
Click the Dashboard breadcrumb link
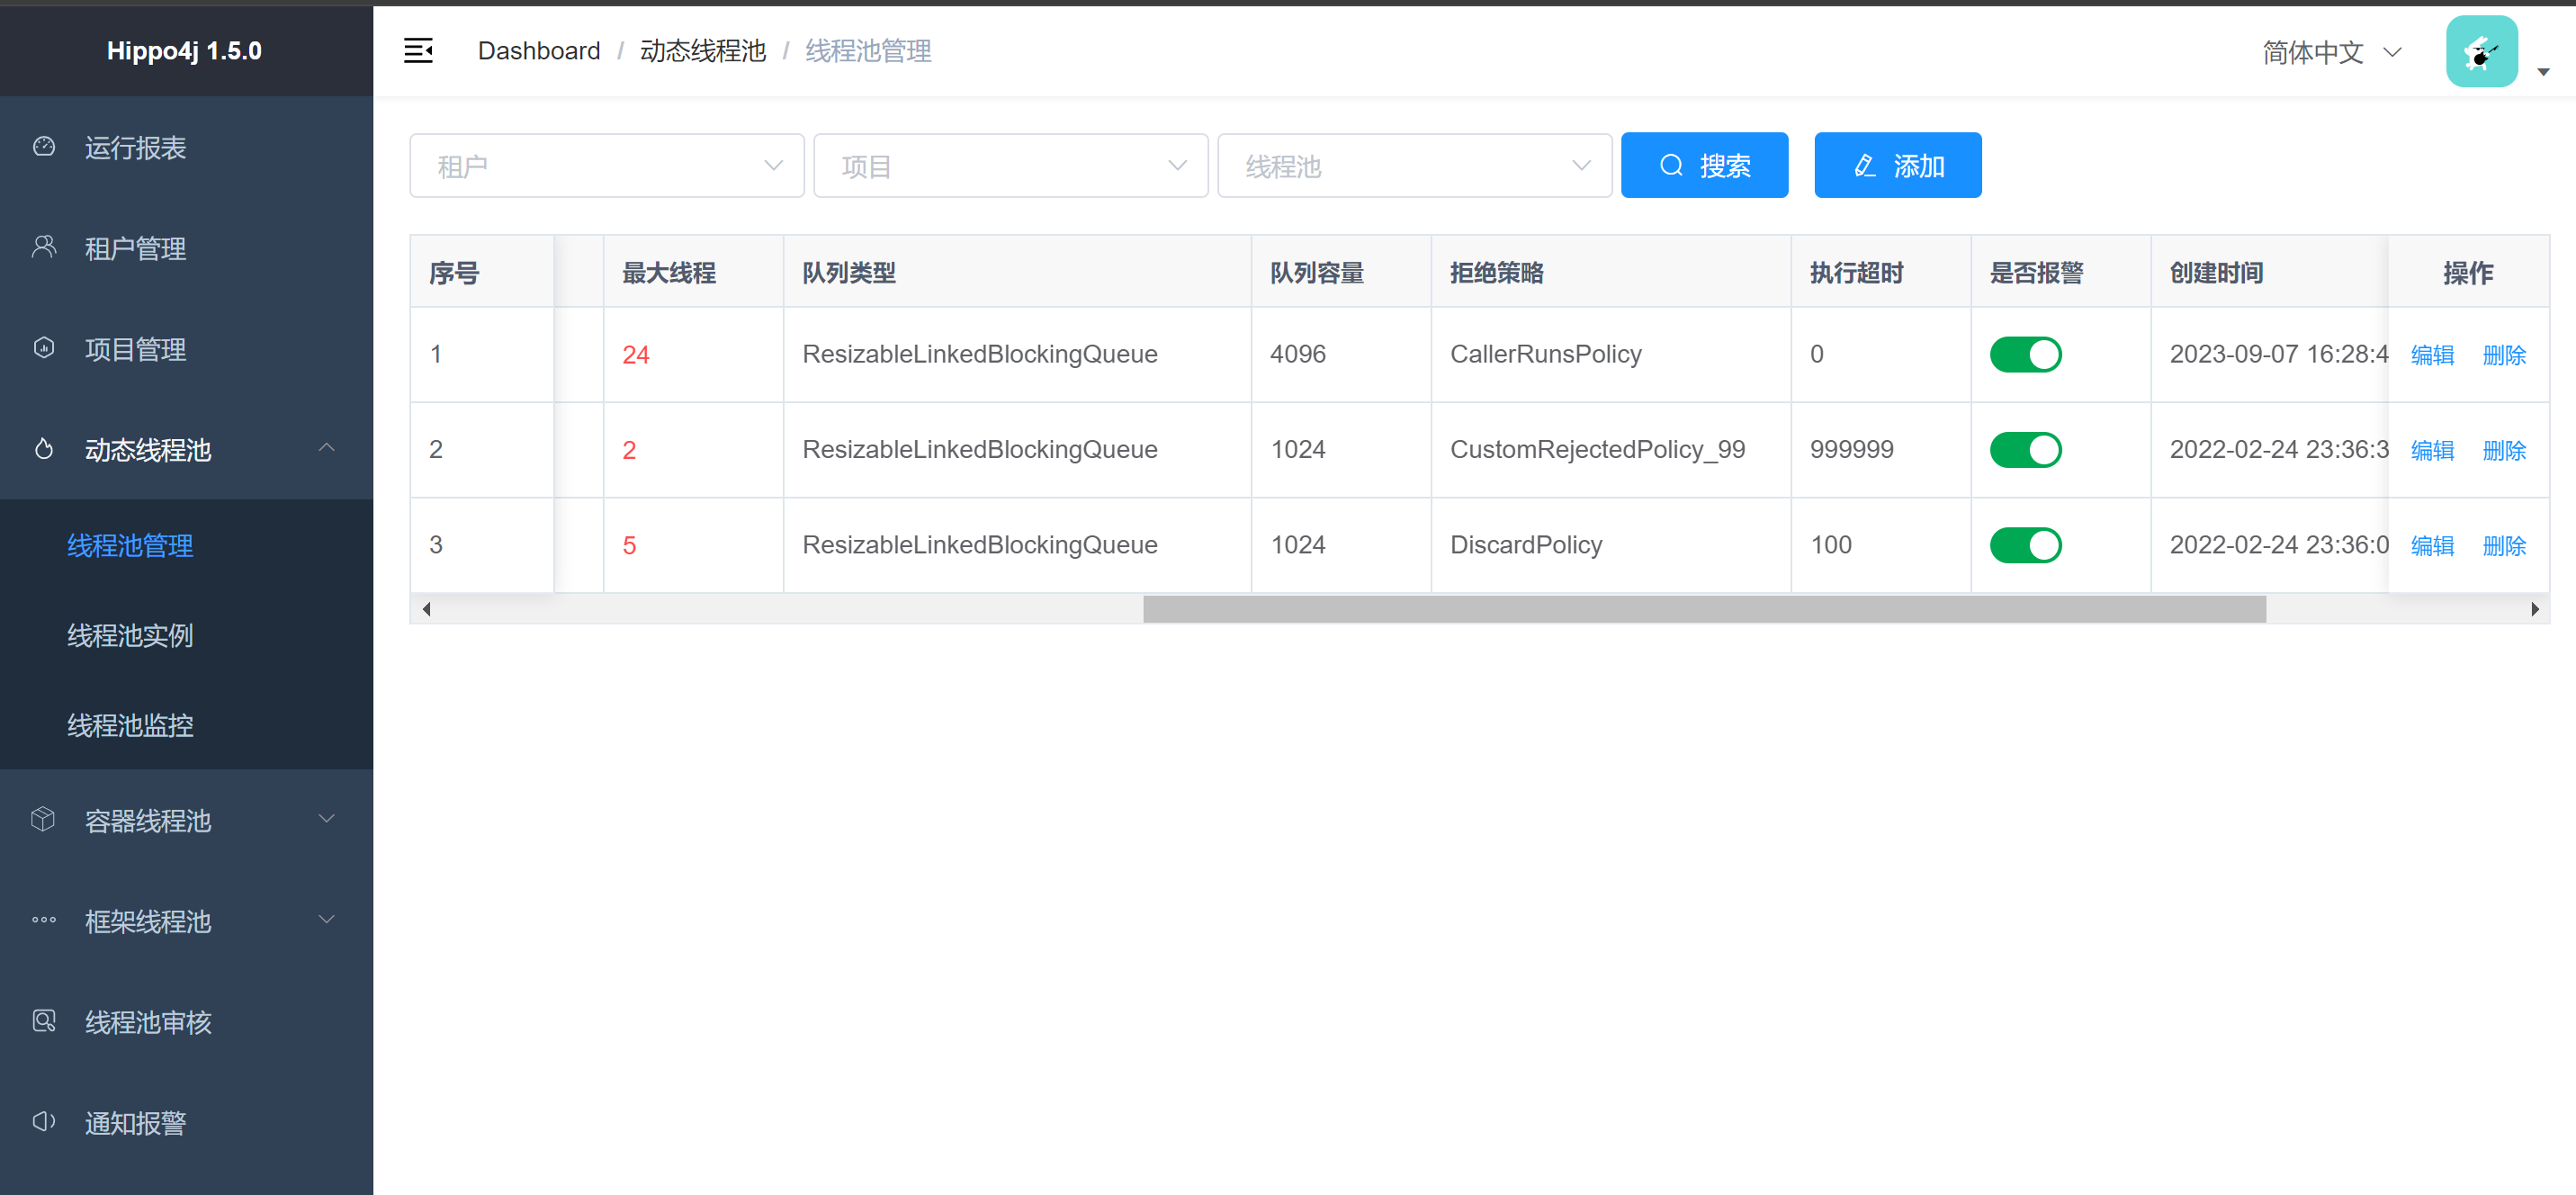[539, 51]
